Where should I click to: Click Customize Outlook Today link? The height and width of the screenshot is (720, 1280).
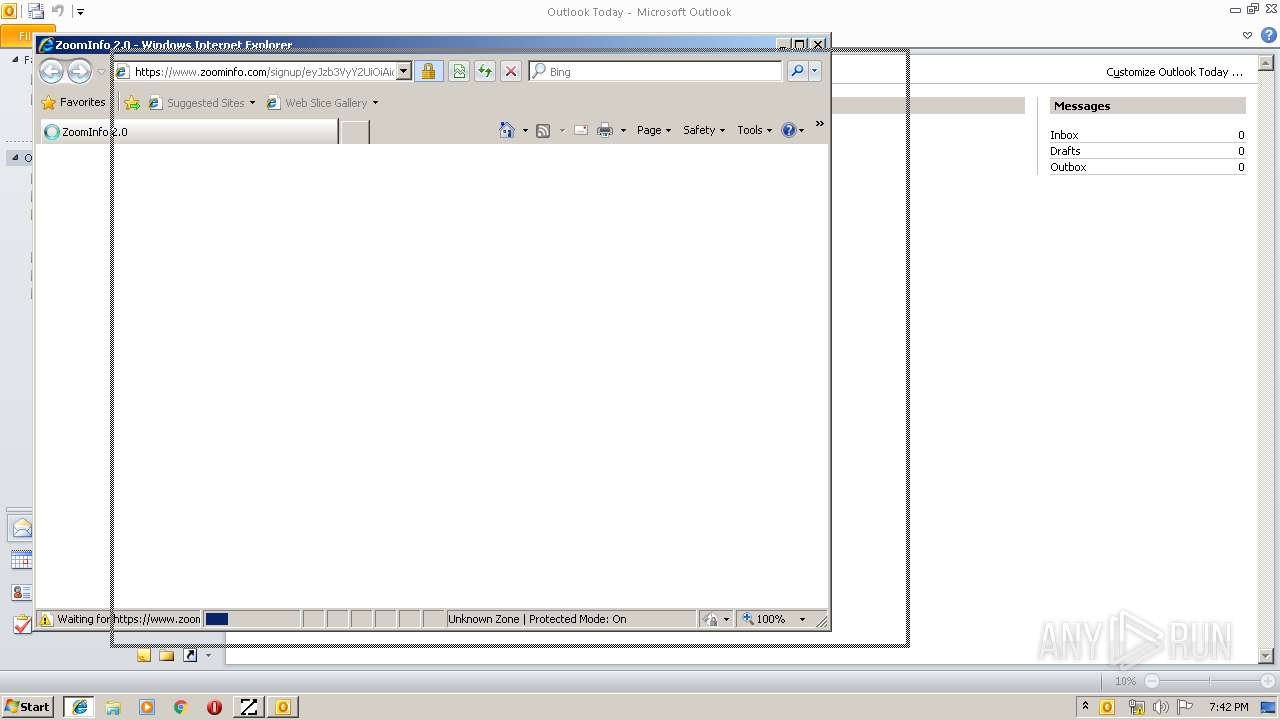[x=1174, y=72]
